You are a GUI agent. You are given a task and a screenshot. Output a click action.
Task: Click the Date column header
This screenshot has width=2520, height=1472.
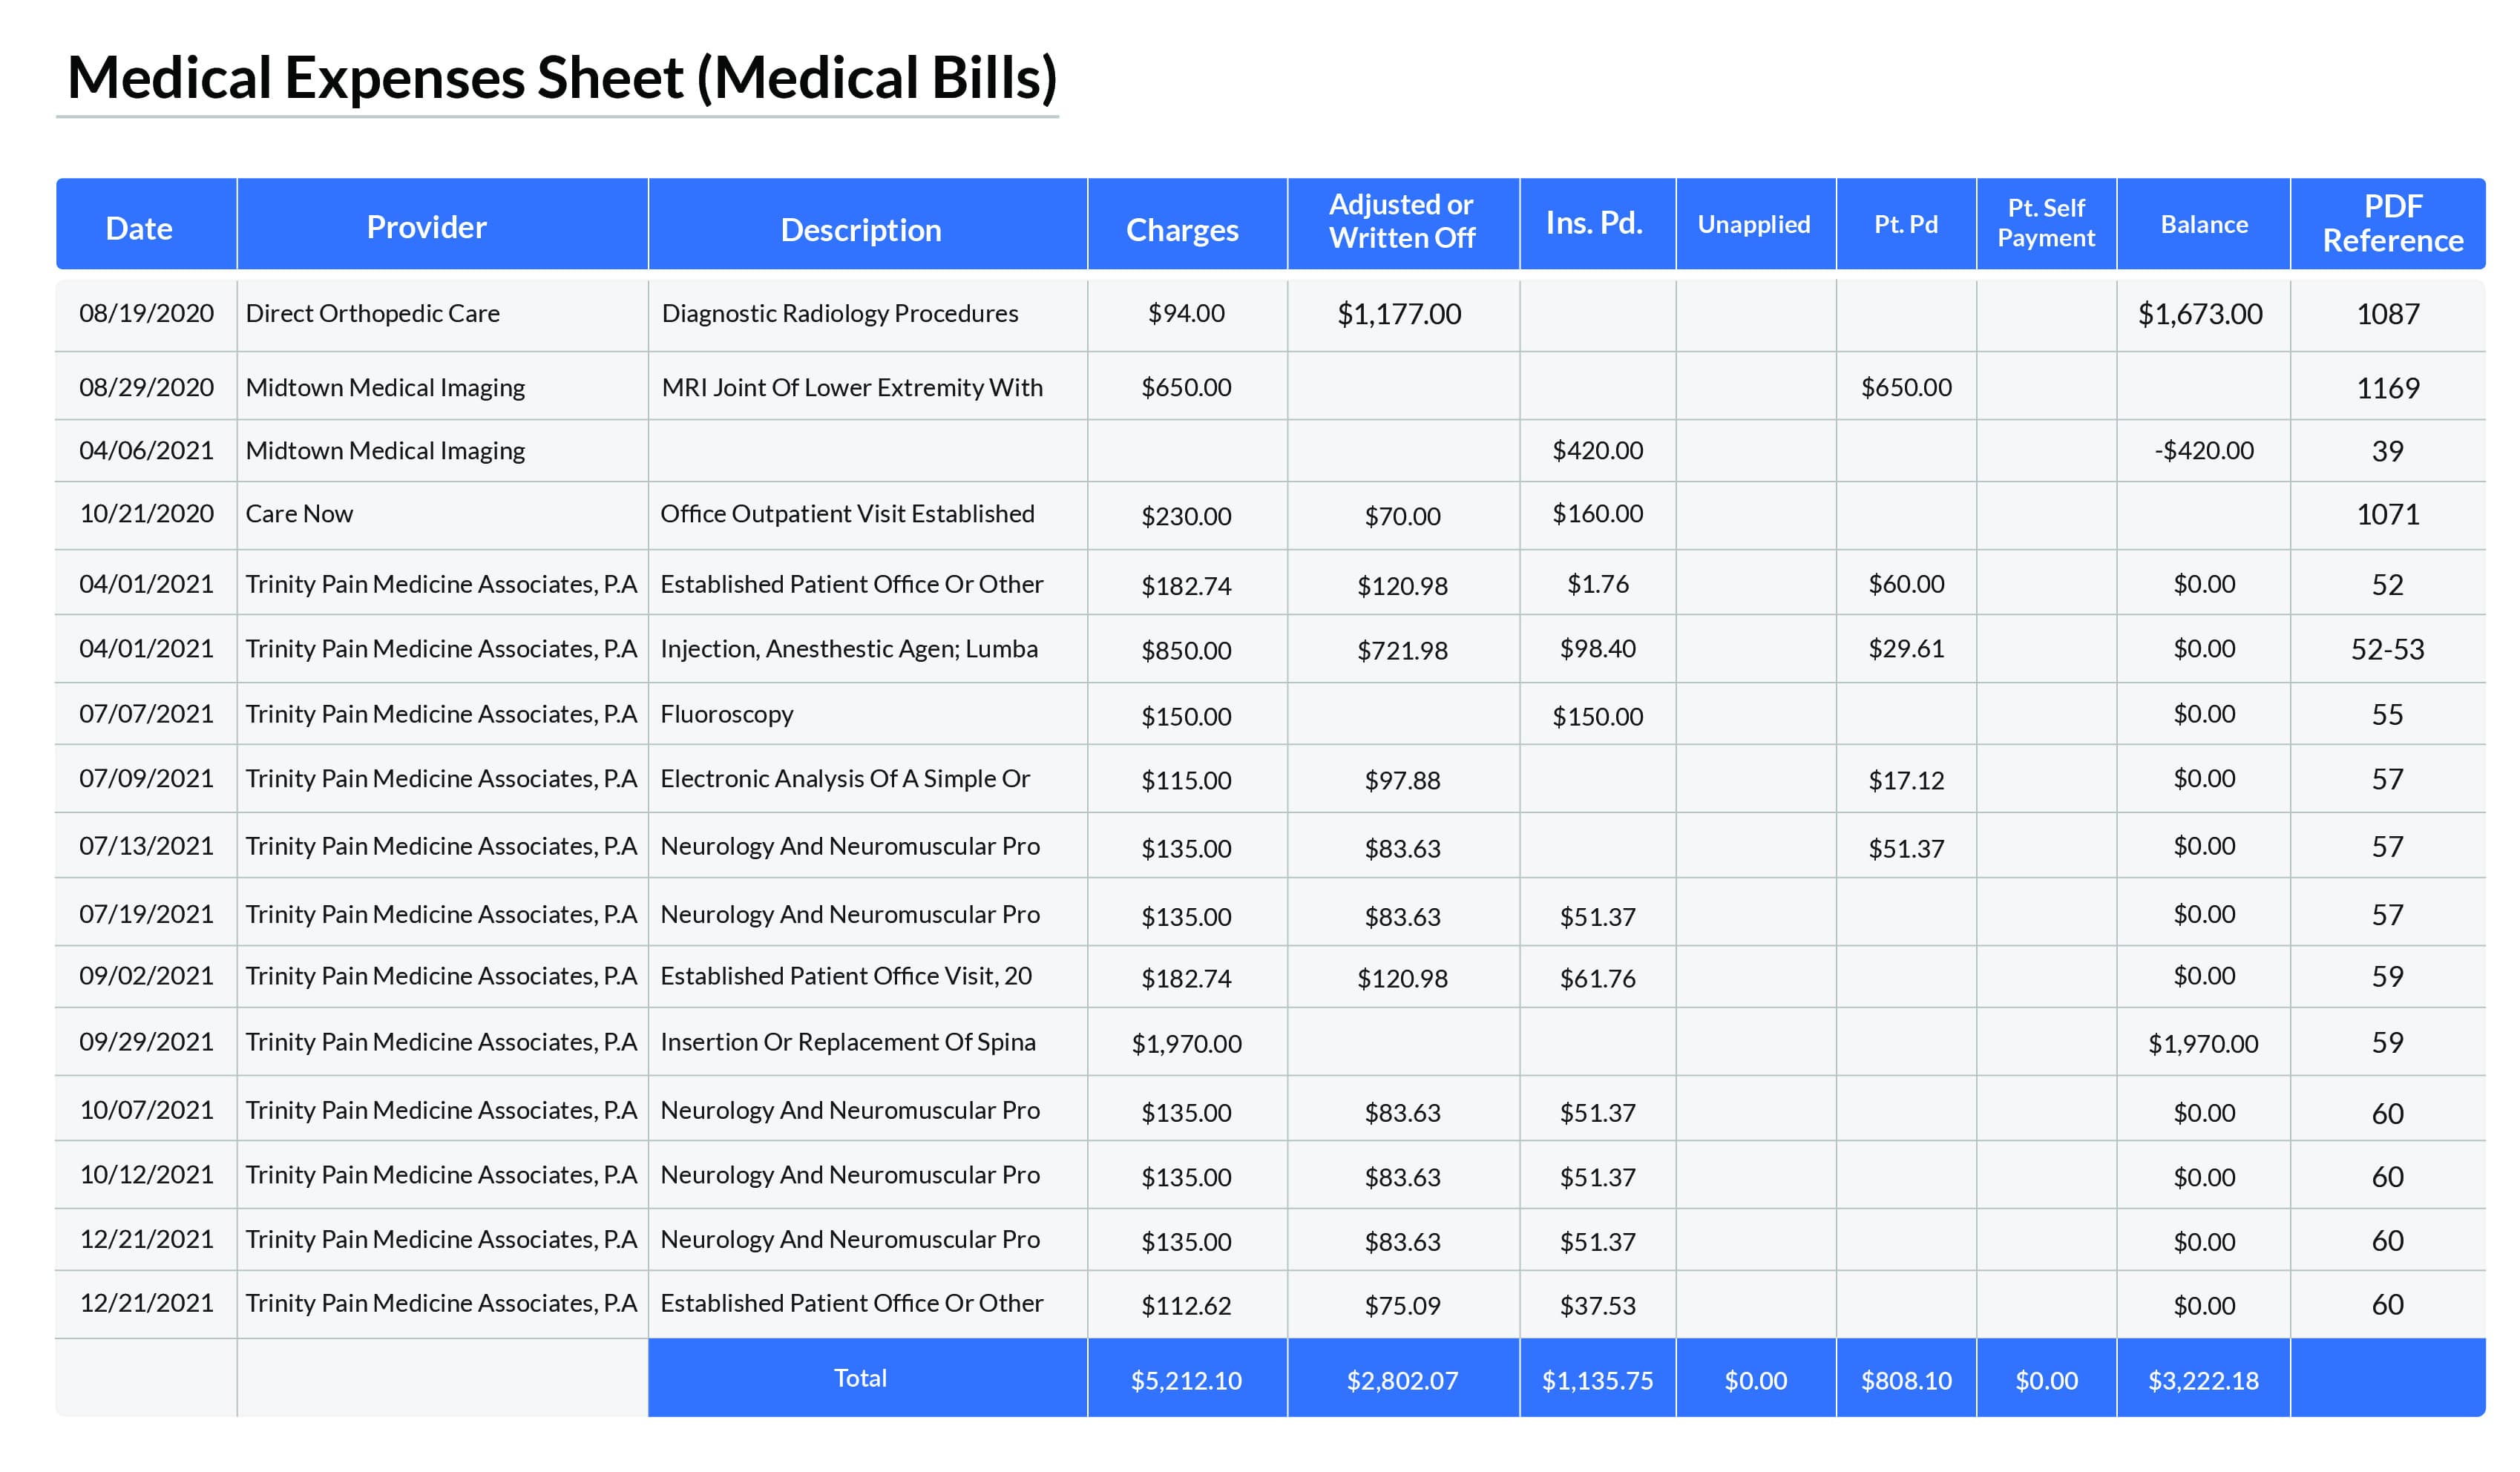point(139,228)
